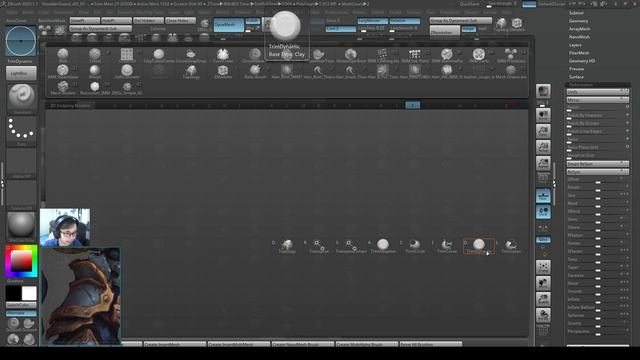Select the CurveSnapSnap brush
Screen dimensions: 640x360
click(191, 56)
